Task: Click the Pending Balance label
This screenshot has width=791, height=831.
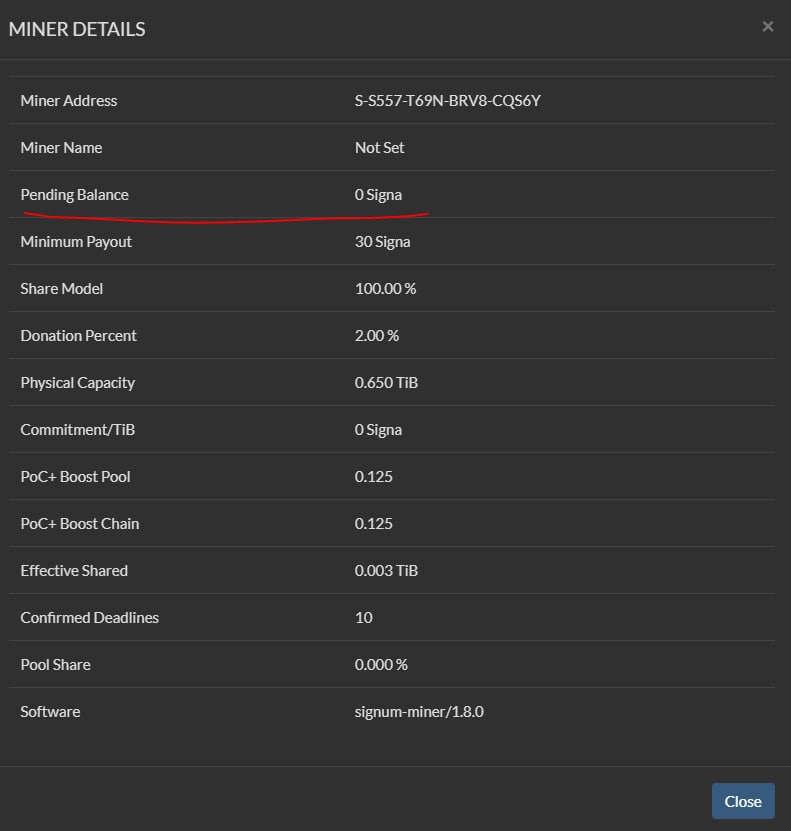Action: click(x=74, y=195)
